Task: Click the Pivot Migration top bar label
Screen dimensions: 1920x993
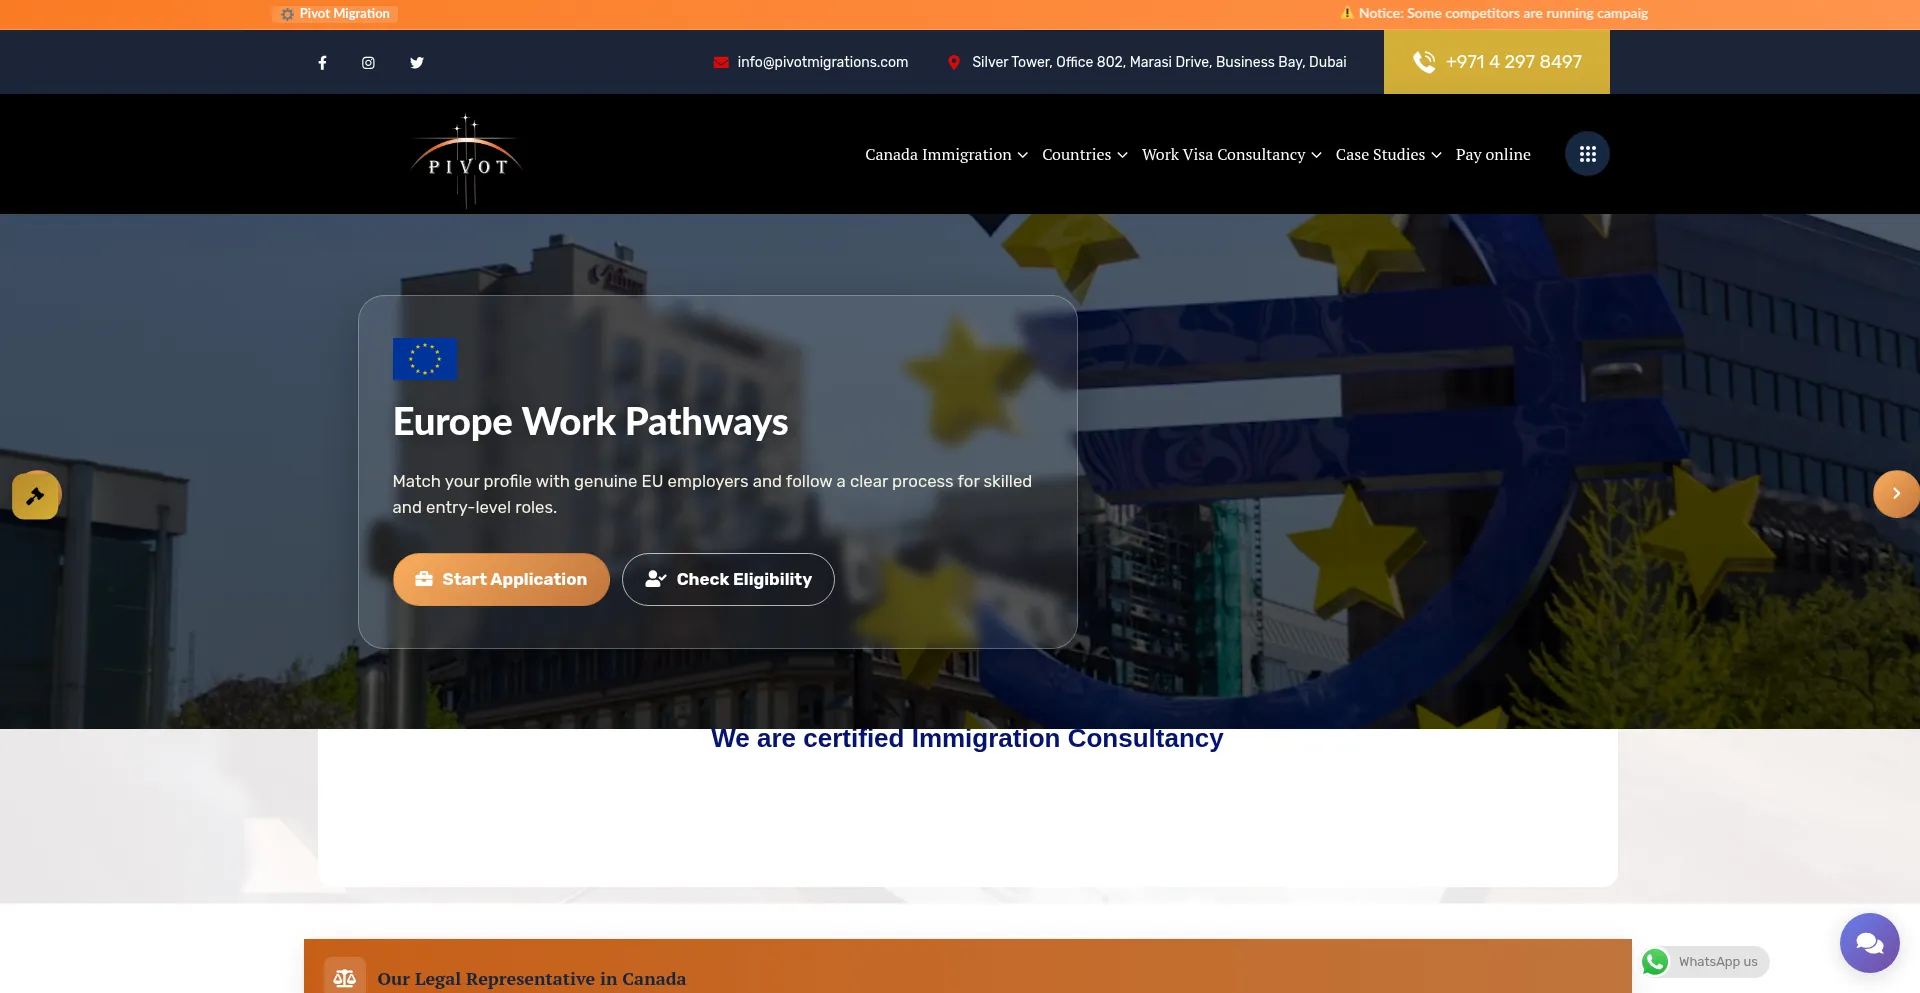Action: [336, 14]
